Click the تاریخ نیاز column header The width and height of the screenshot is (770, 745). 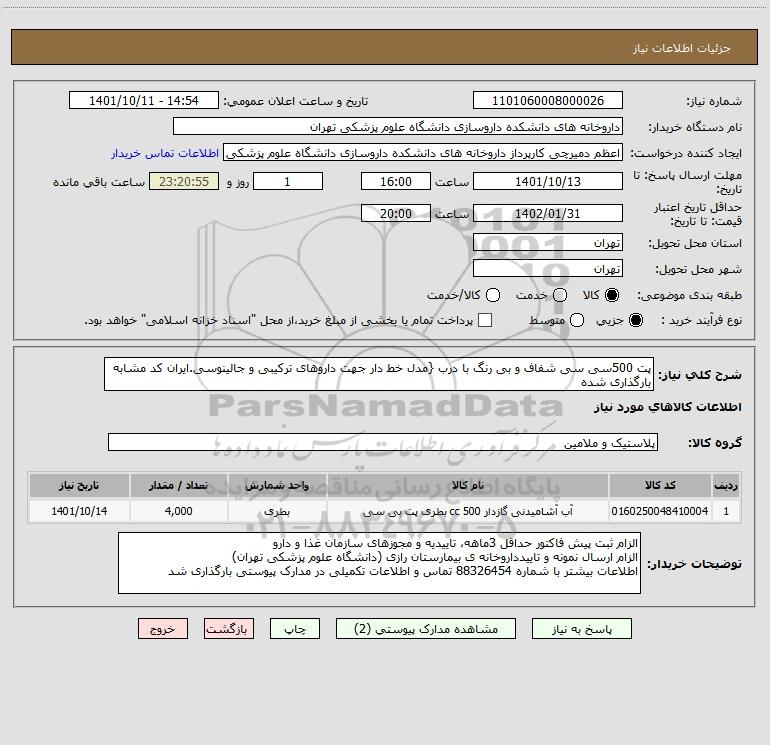click(79, 485)
